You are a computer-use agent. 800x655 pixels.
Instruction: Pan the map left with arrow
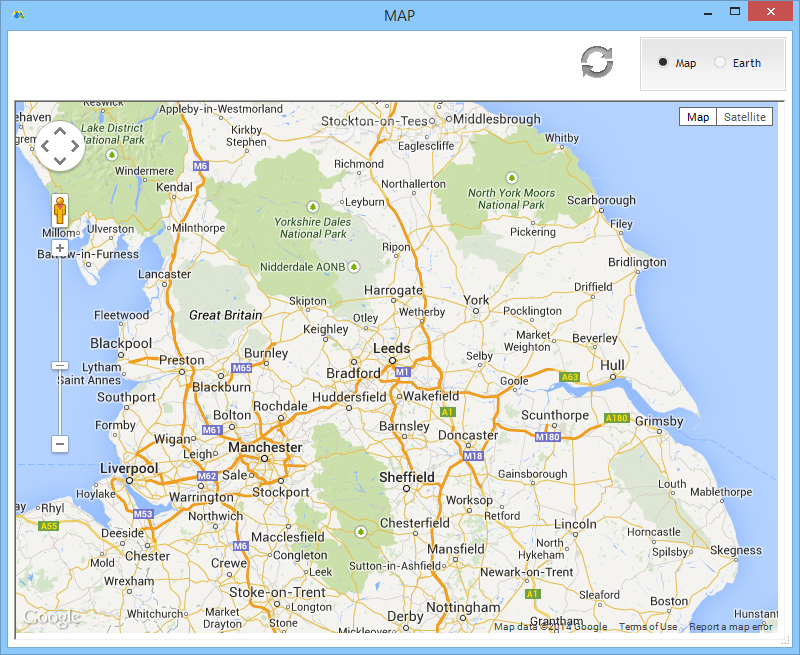pos(45,146)
